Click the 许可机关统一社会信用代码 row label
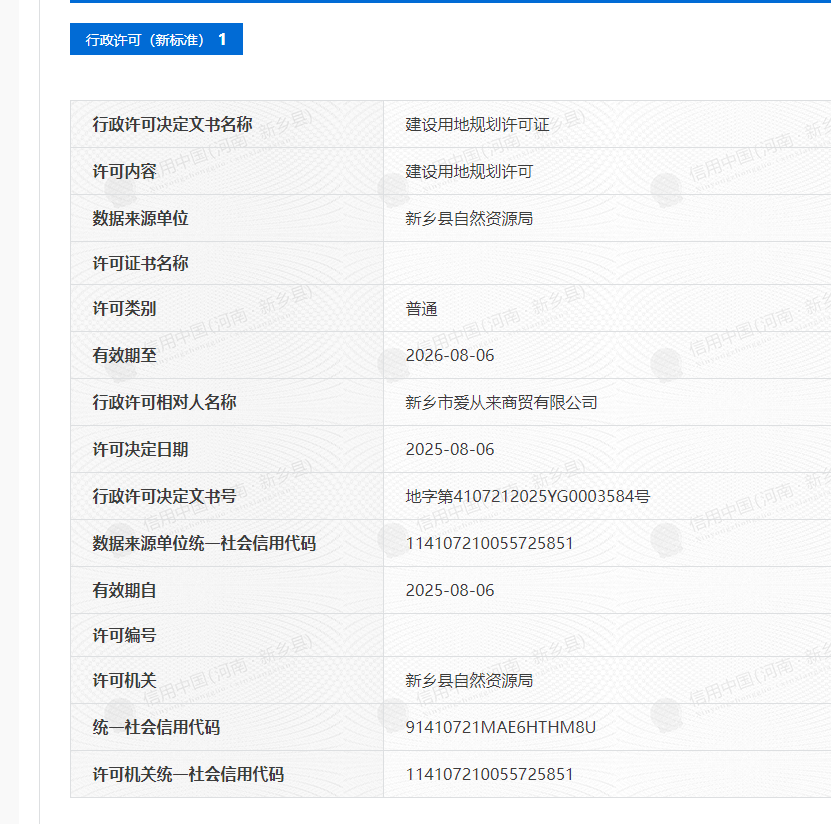Viewport: 831px width, 824px height. click(188, 775)
